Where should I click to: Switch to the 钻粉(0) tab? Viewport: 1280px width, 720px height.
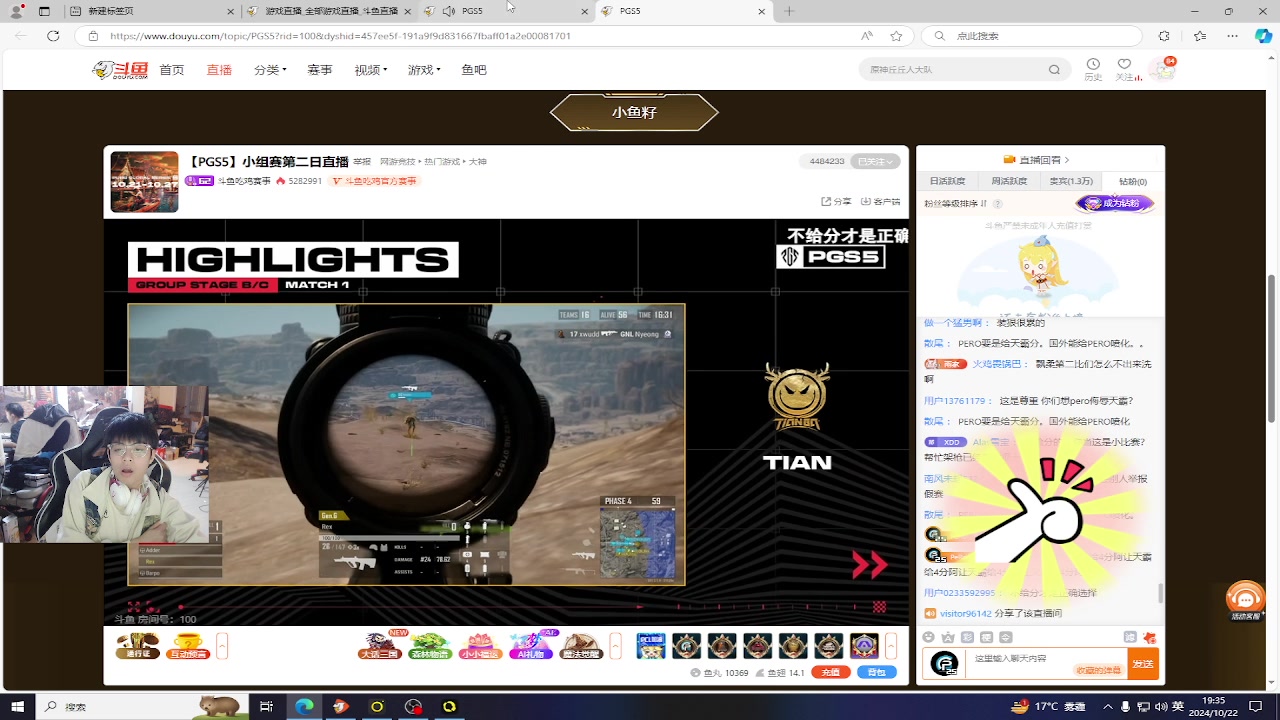coord(1133,181)
